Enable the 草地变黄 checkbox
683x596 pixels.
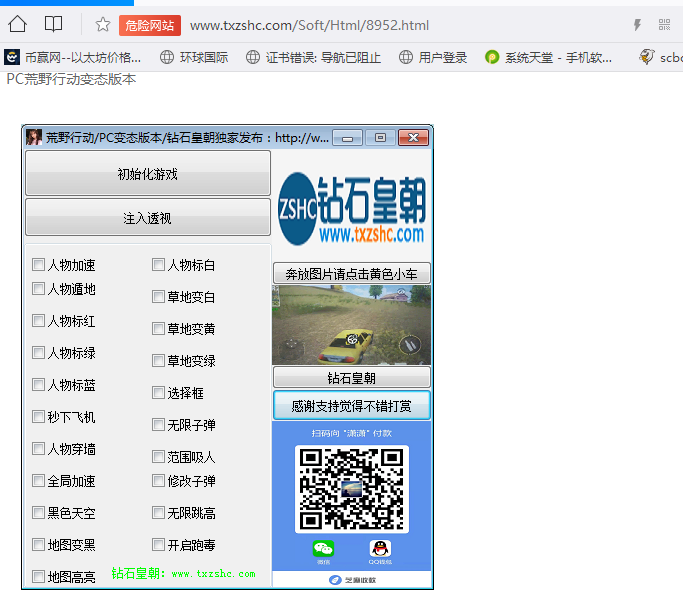pyautogui.click(x=158, y=328)
